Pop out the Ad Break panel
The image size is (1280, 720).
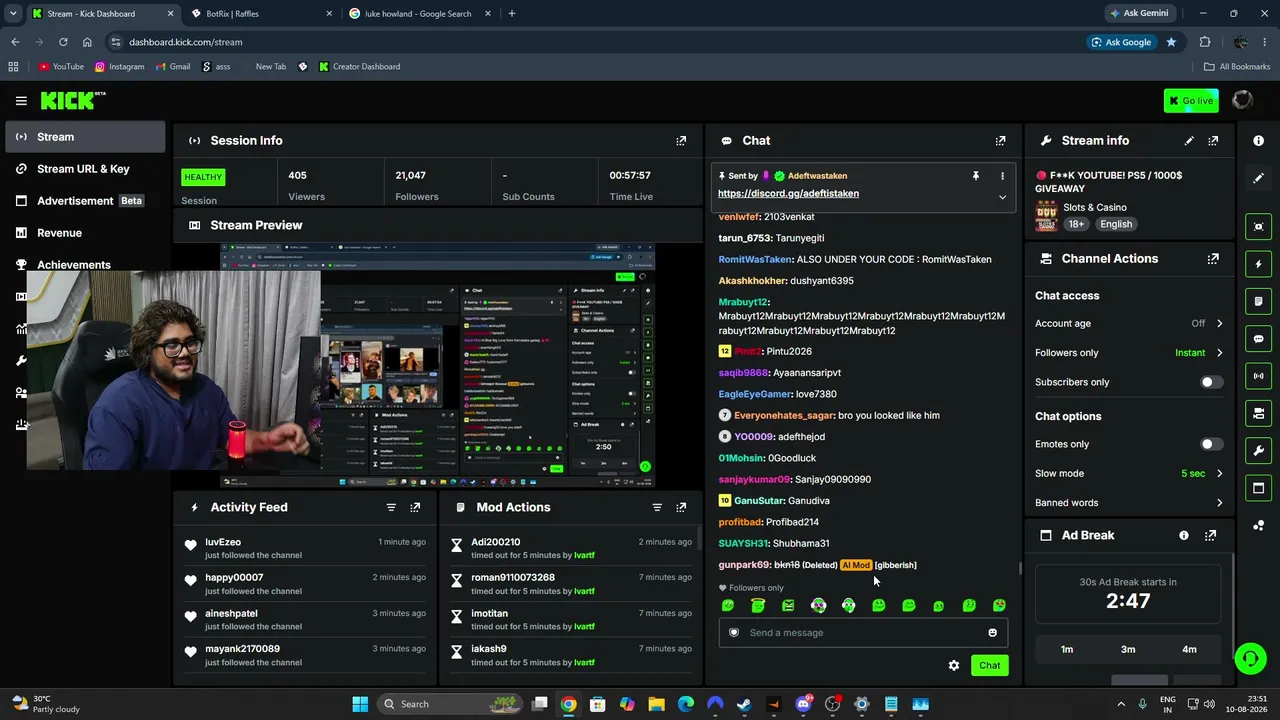click(1210, 536)
